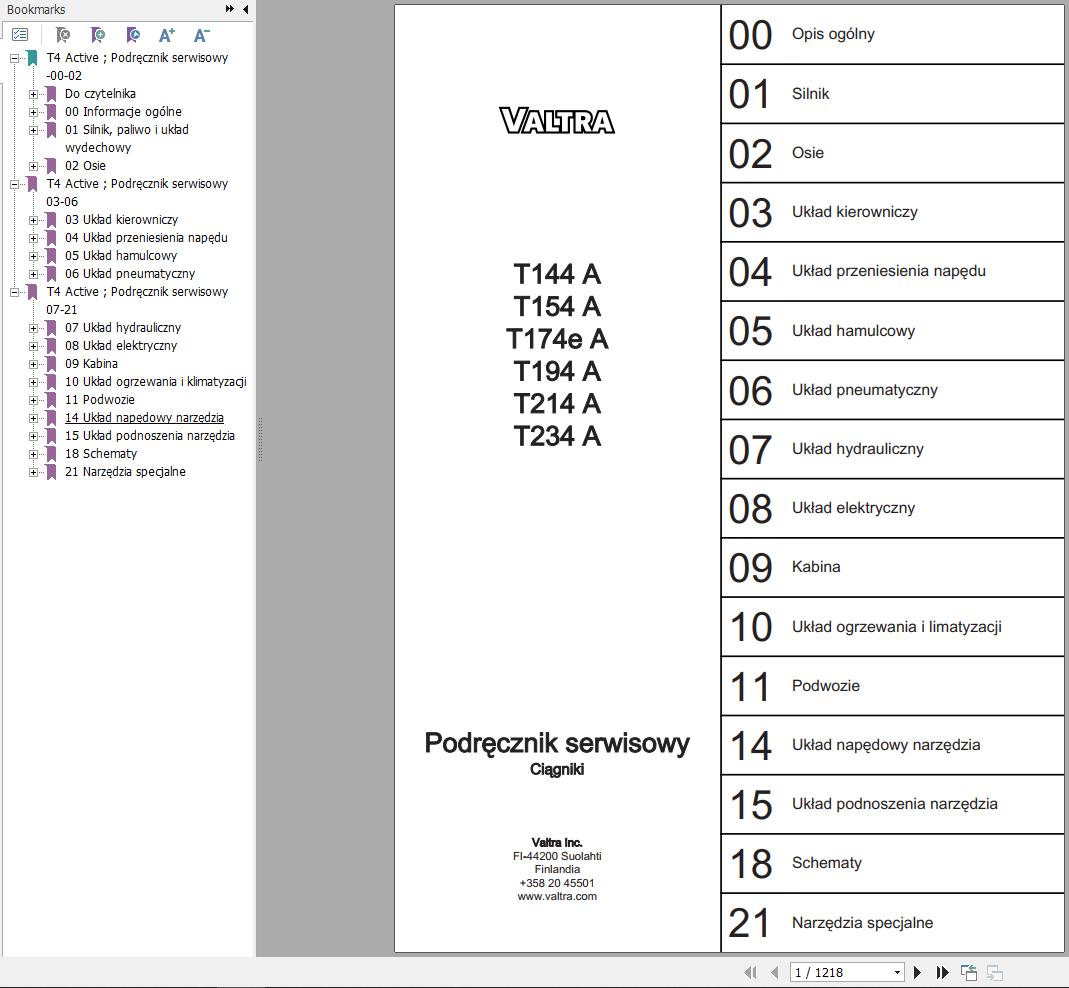Expand the '08 Układ elektryczny' bookmark
This screenshot has width=1069, height=988.
tap(33, 346)
